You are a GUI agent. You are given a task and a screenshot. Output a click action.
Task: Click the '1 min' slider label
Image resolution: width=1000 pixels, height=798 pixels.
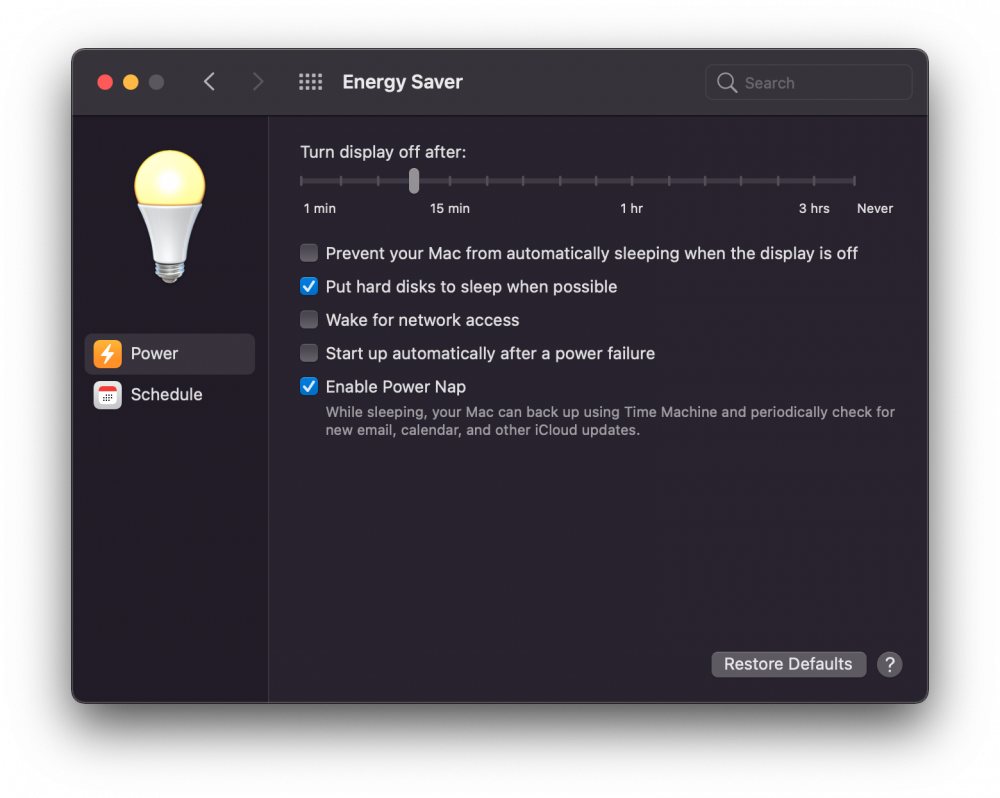[x=320, y=209]
